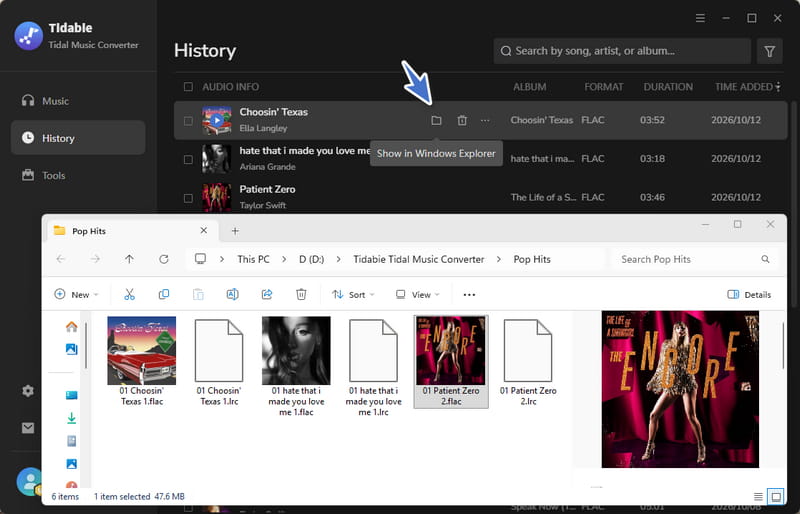Viewport: 800px width, 514px height.
Task: Switch Explorer to details list view icon
Action: [758, 496]
